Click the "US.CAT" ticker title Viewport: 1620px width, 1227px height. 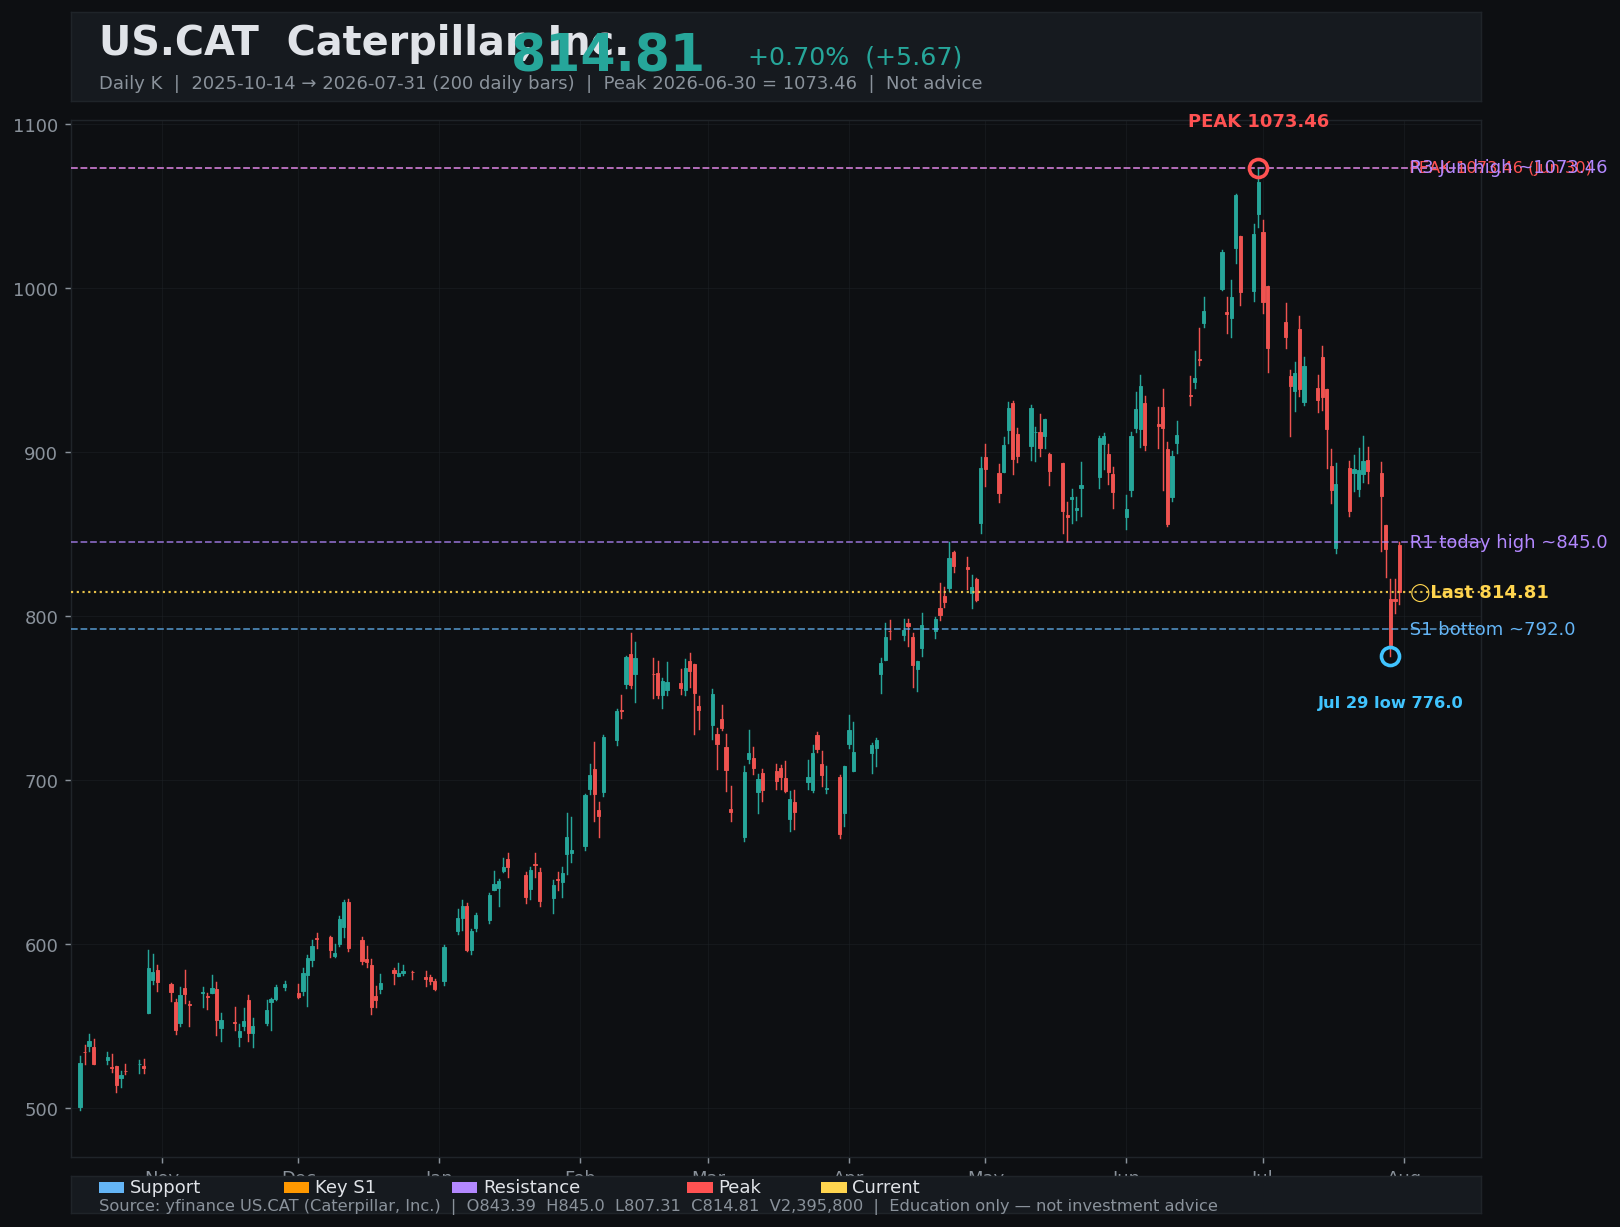[178, 42]
